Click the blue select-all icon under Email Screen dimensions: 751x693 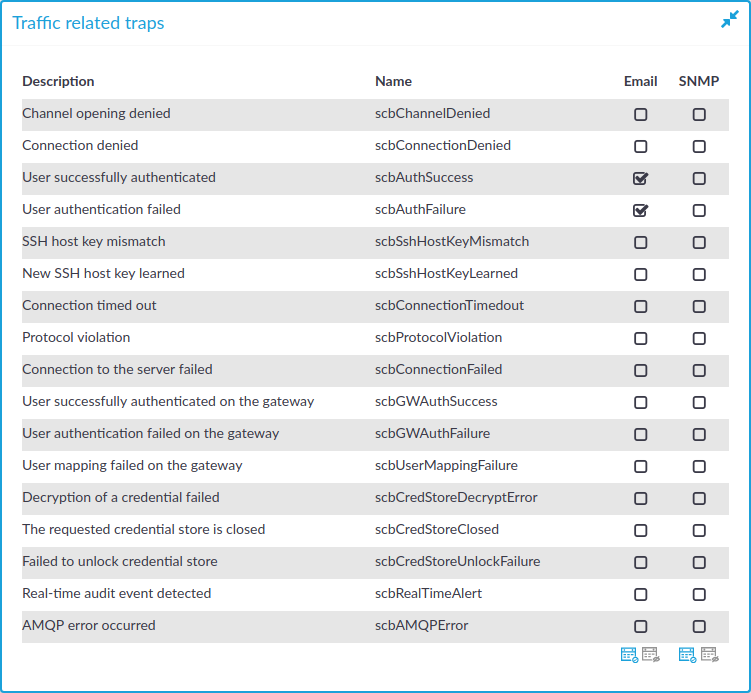tap(629, 654)
